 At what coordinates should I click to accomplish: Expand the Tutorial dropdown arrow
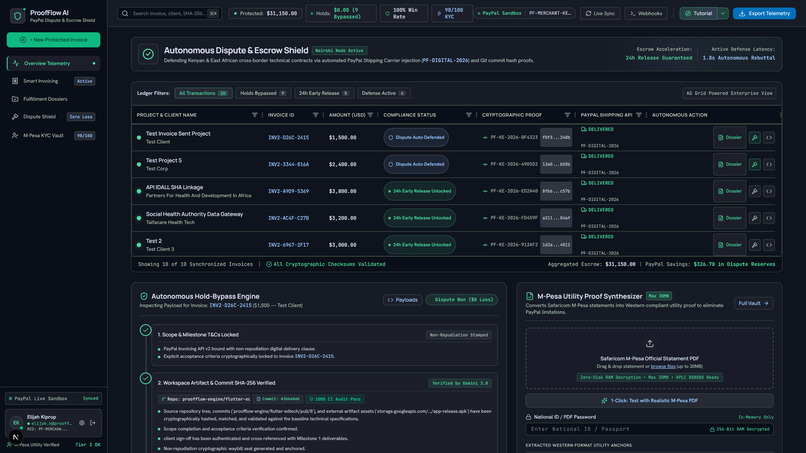pyautogui.click(x=723, y=13)
